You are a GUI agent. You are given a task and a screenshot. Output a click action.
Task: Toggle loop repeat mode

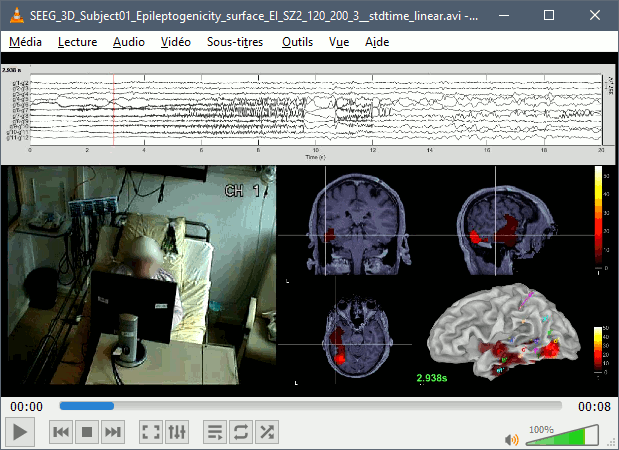click(x=241, y=432)
